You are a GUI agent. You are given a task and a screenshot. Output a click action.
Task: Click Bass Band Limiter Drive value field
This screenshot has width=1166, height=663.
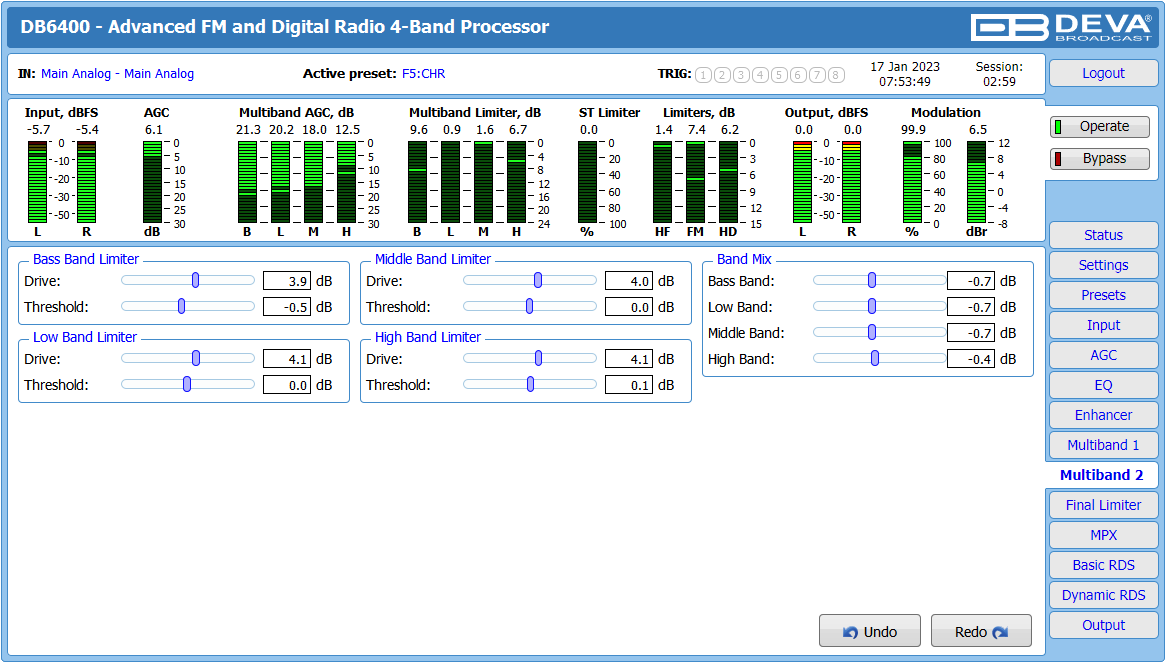click(x=287, y=281)
